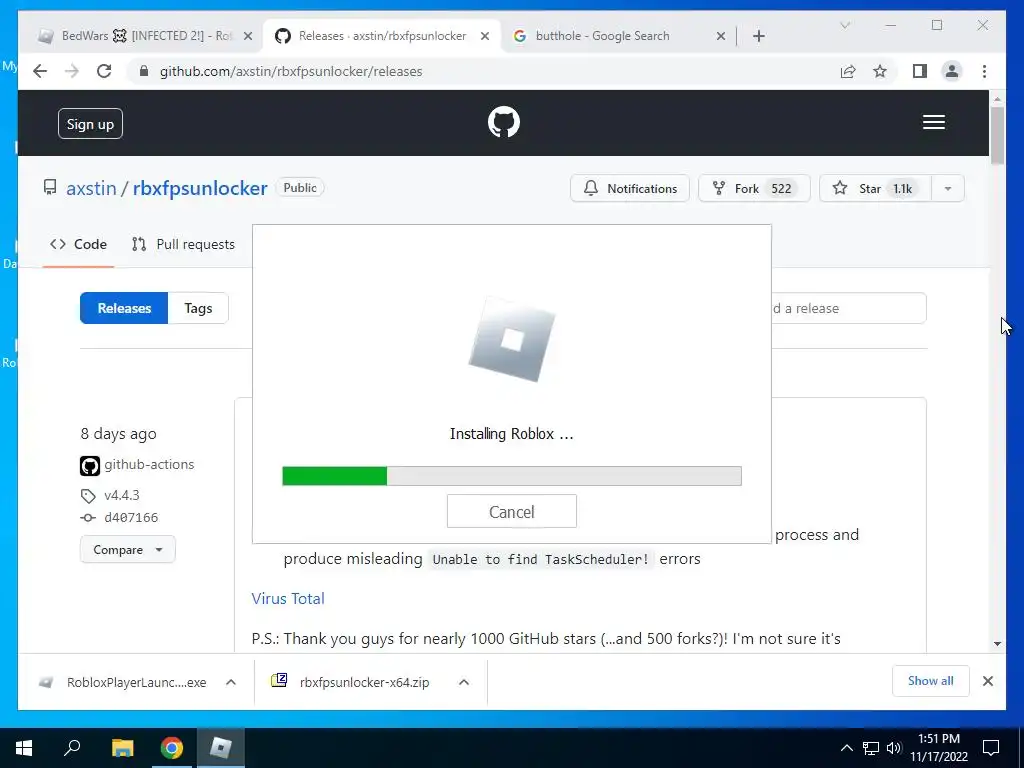Click the browser forward arrow
Image resolution: width=1024 pixels, height=768 pixels.
pos(72,71)
